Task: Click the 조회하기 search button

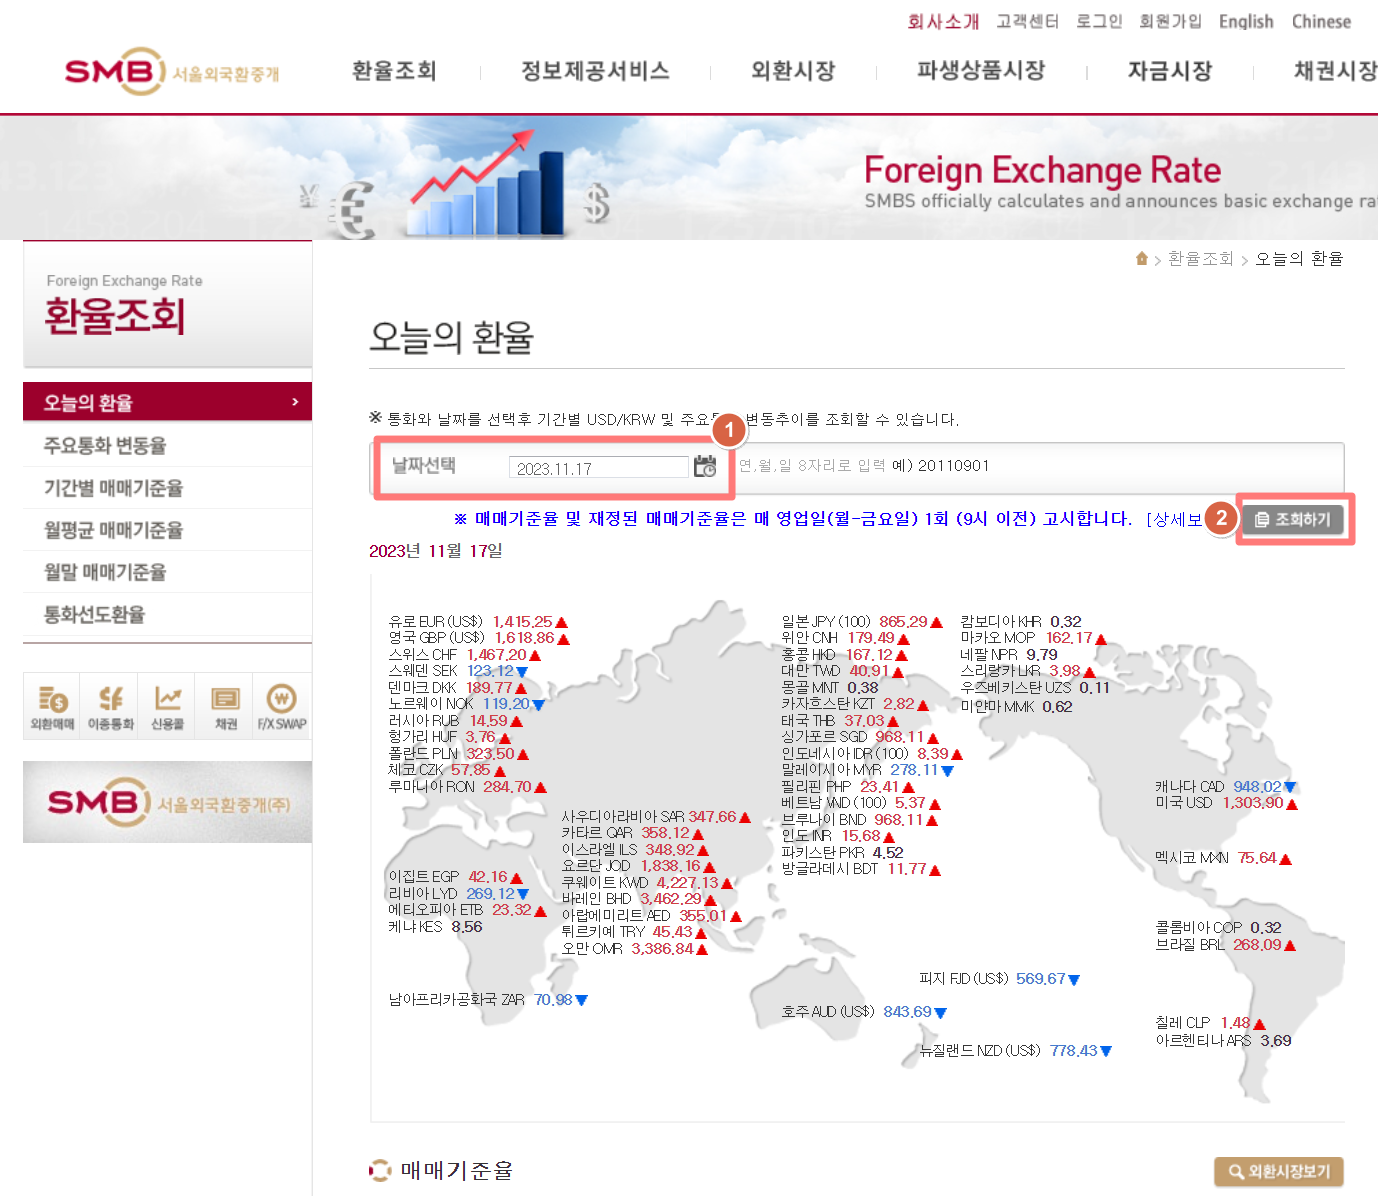Action: coord(1293,519)
